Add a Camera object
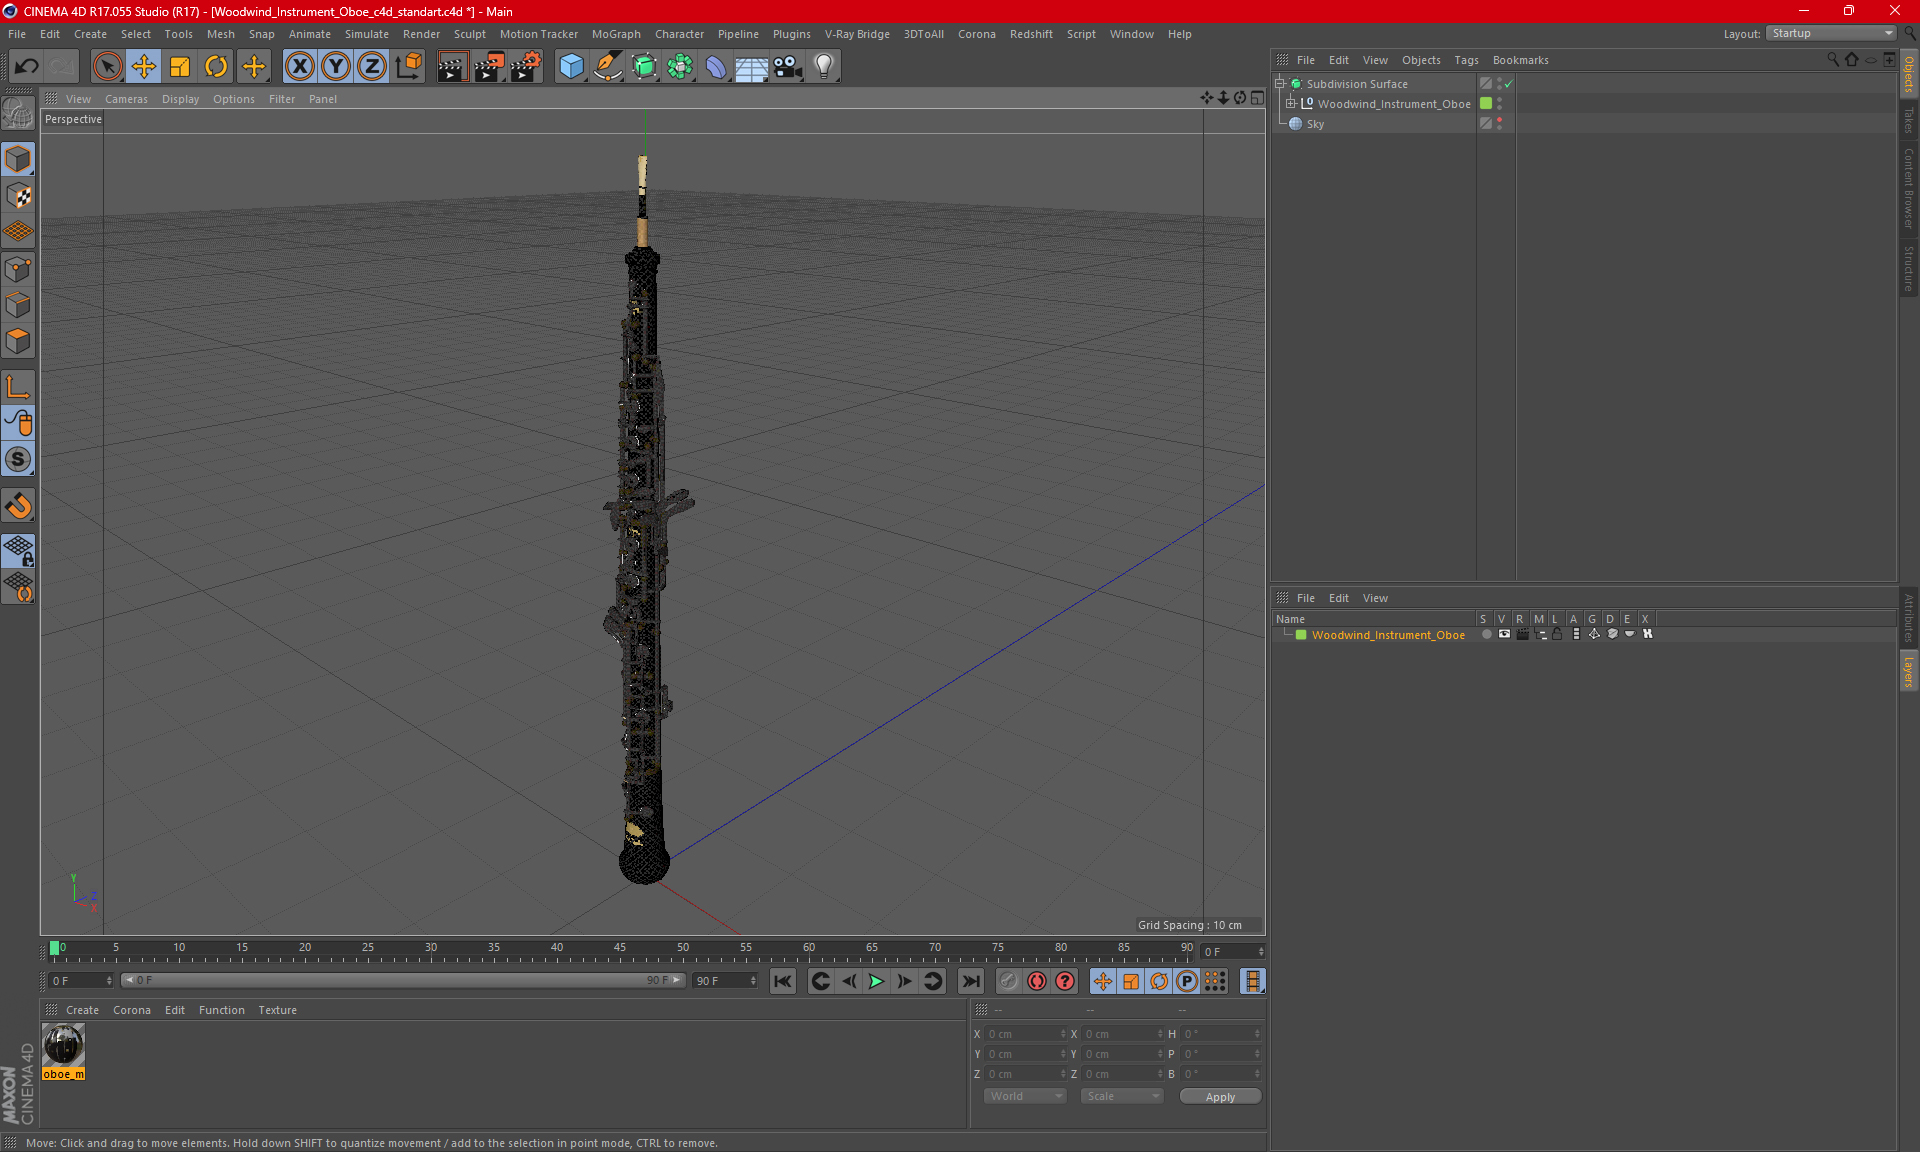 (788, 66)
